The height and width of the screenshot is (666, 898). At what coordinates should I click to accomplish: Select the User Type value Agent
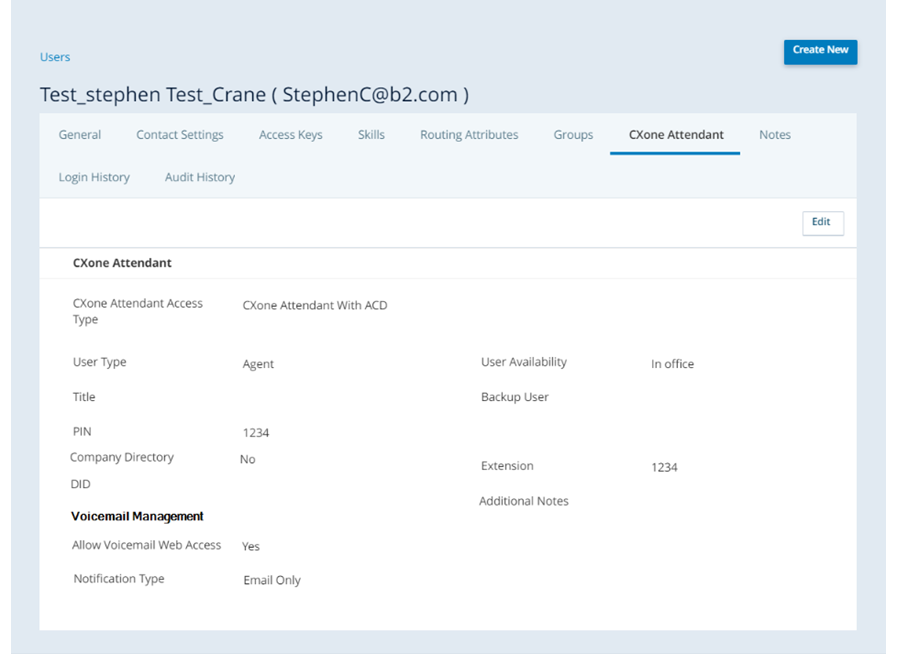click(258, 364)
